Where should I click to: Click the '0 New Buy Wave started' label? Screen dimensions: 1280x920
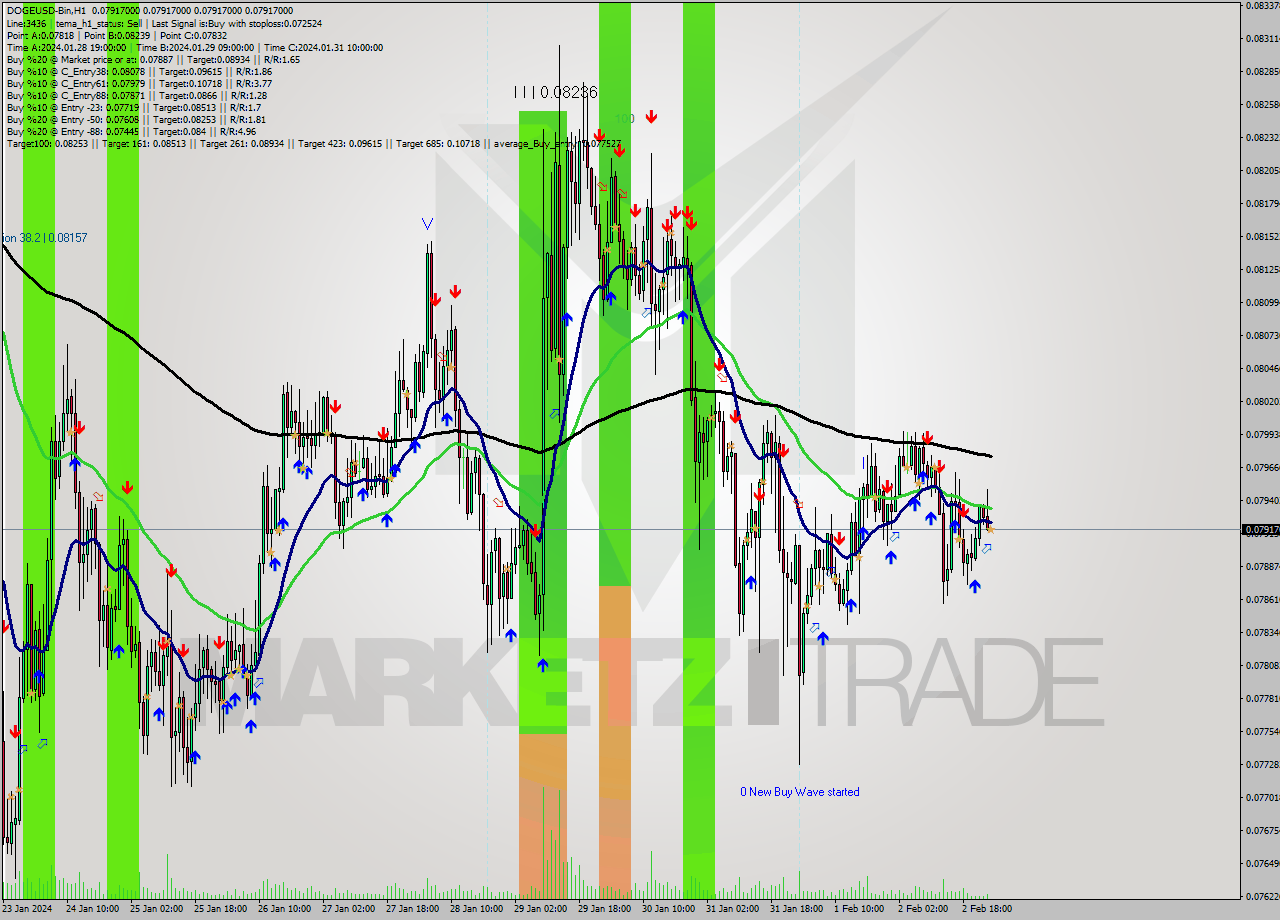pos(800,792)
